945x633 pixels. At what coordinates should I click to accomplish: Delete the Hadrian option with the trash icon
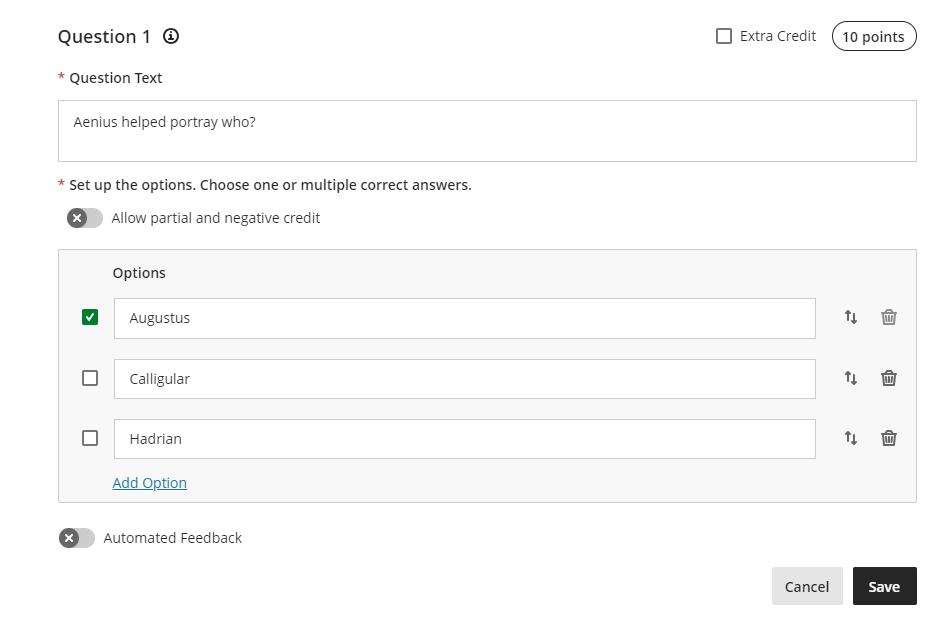pos(889,438)
